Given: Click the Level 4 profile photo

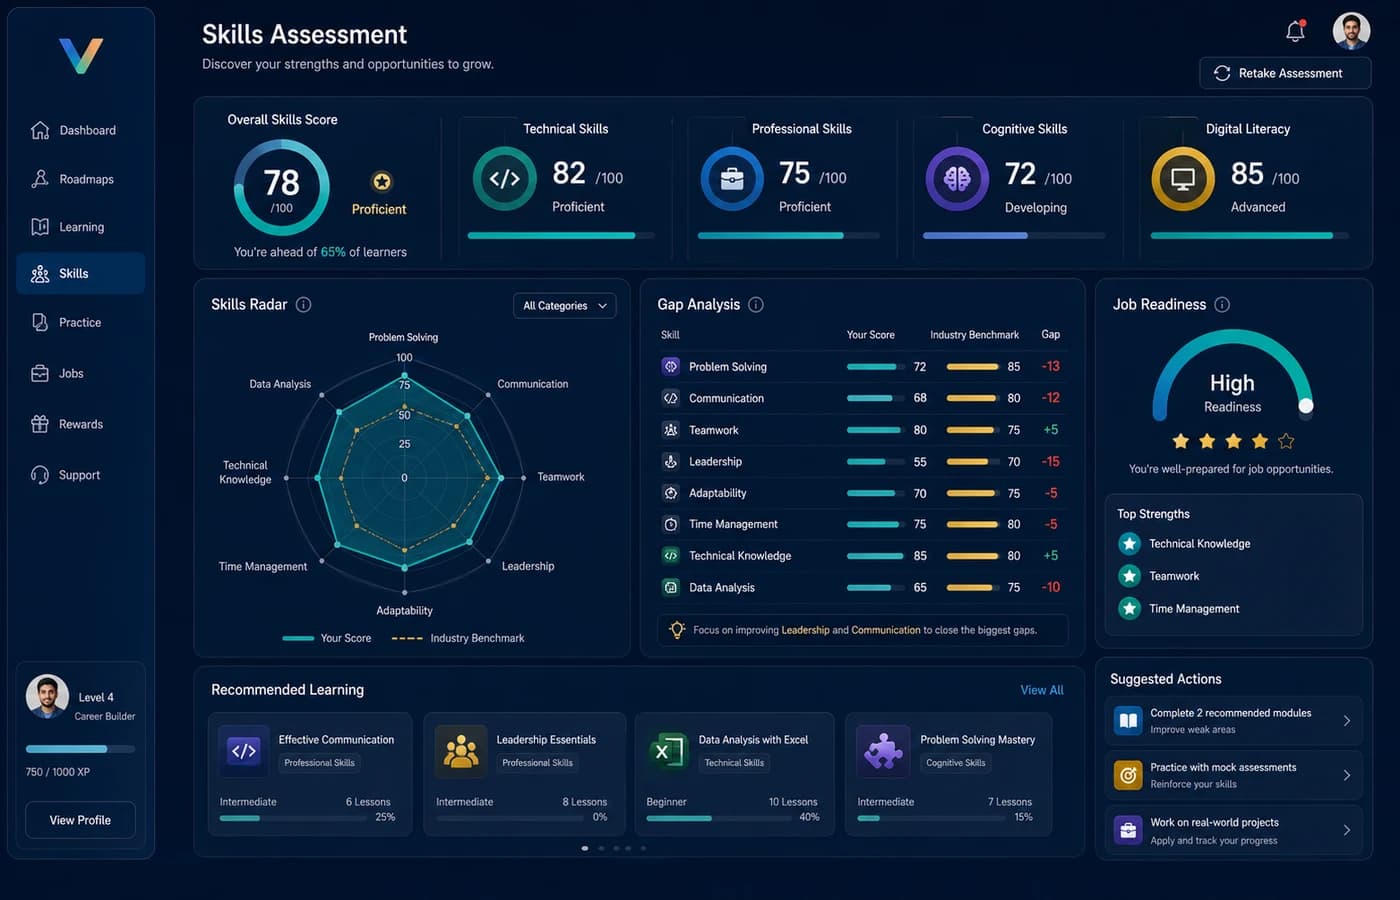Looking at the screenshot, I should click(x=47, y=697).
